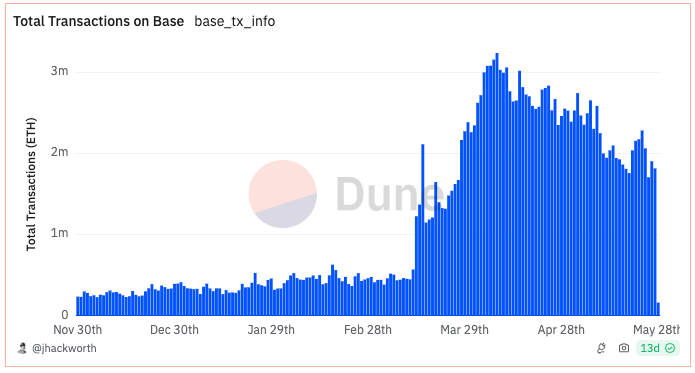This screenshot has width=695, height=373.
Task: Open the @jhackworth profile link
Action: 64,348
